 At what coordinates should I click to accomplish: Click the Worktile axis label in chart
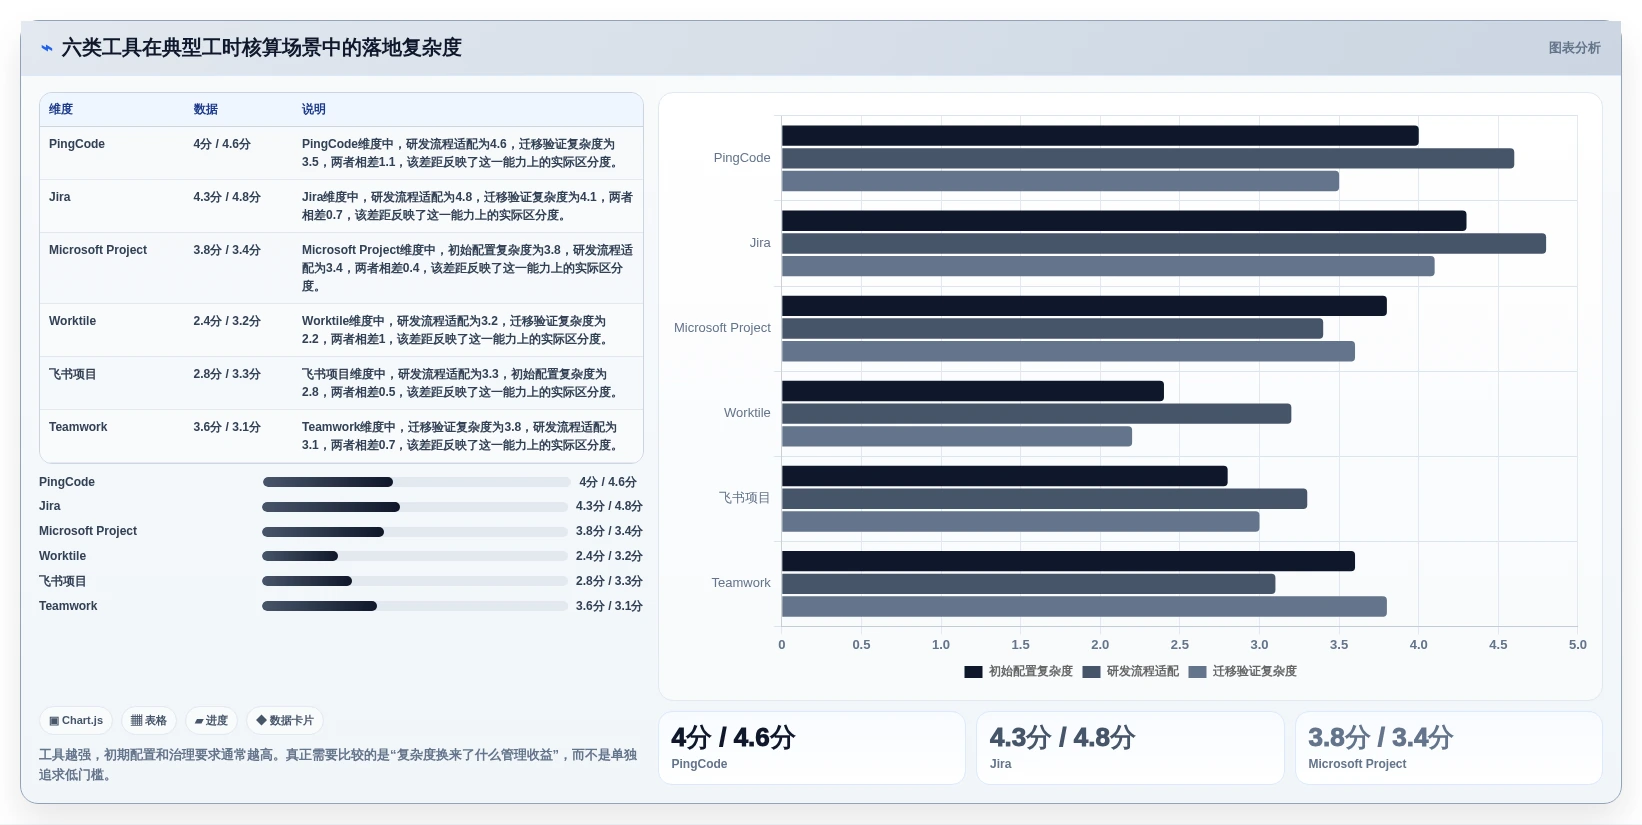pyautogui.click(x=747, y=413)
